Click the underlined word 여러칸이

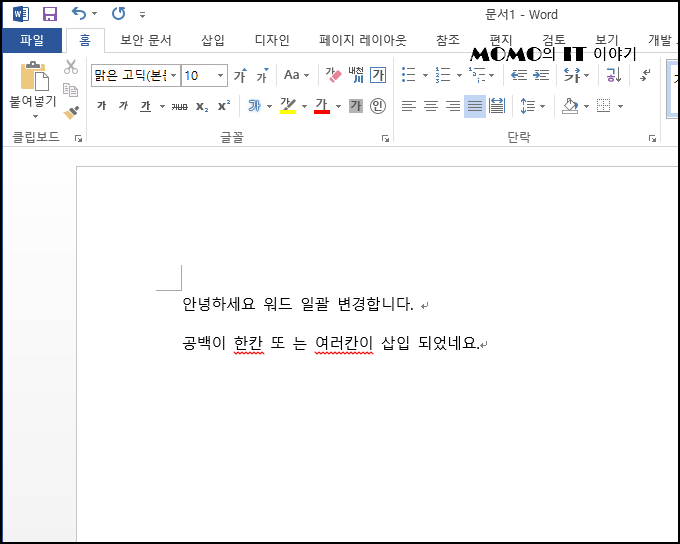(343, 343)
